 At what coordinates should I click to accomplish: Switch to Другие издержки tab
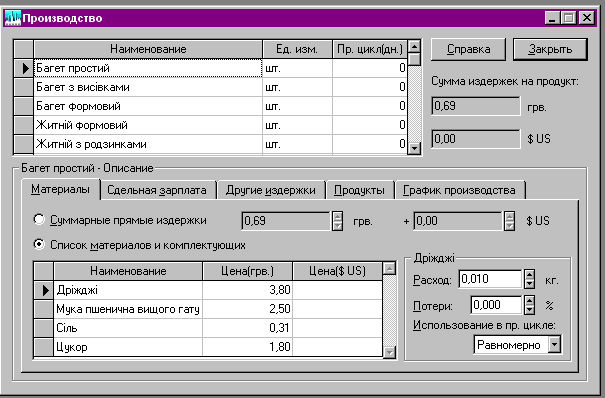click(270, 190)
